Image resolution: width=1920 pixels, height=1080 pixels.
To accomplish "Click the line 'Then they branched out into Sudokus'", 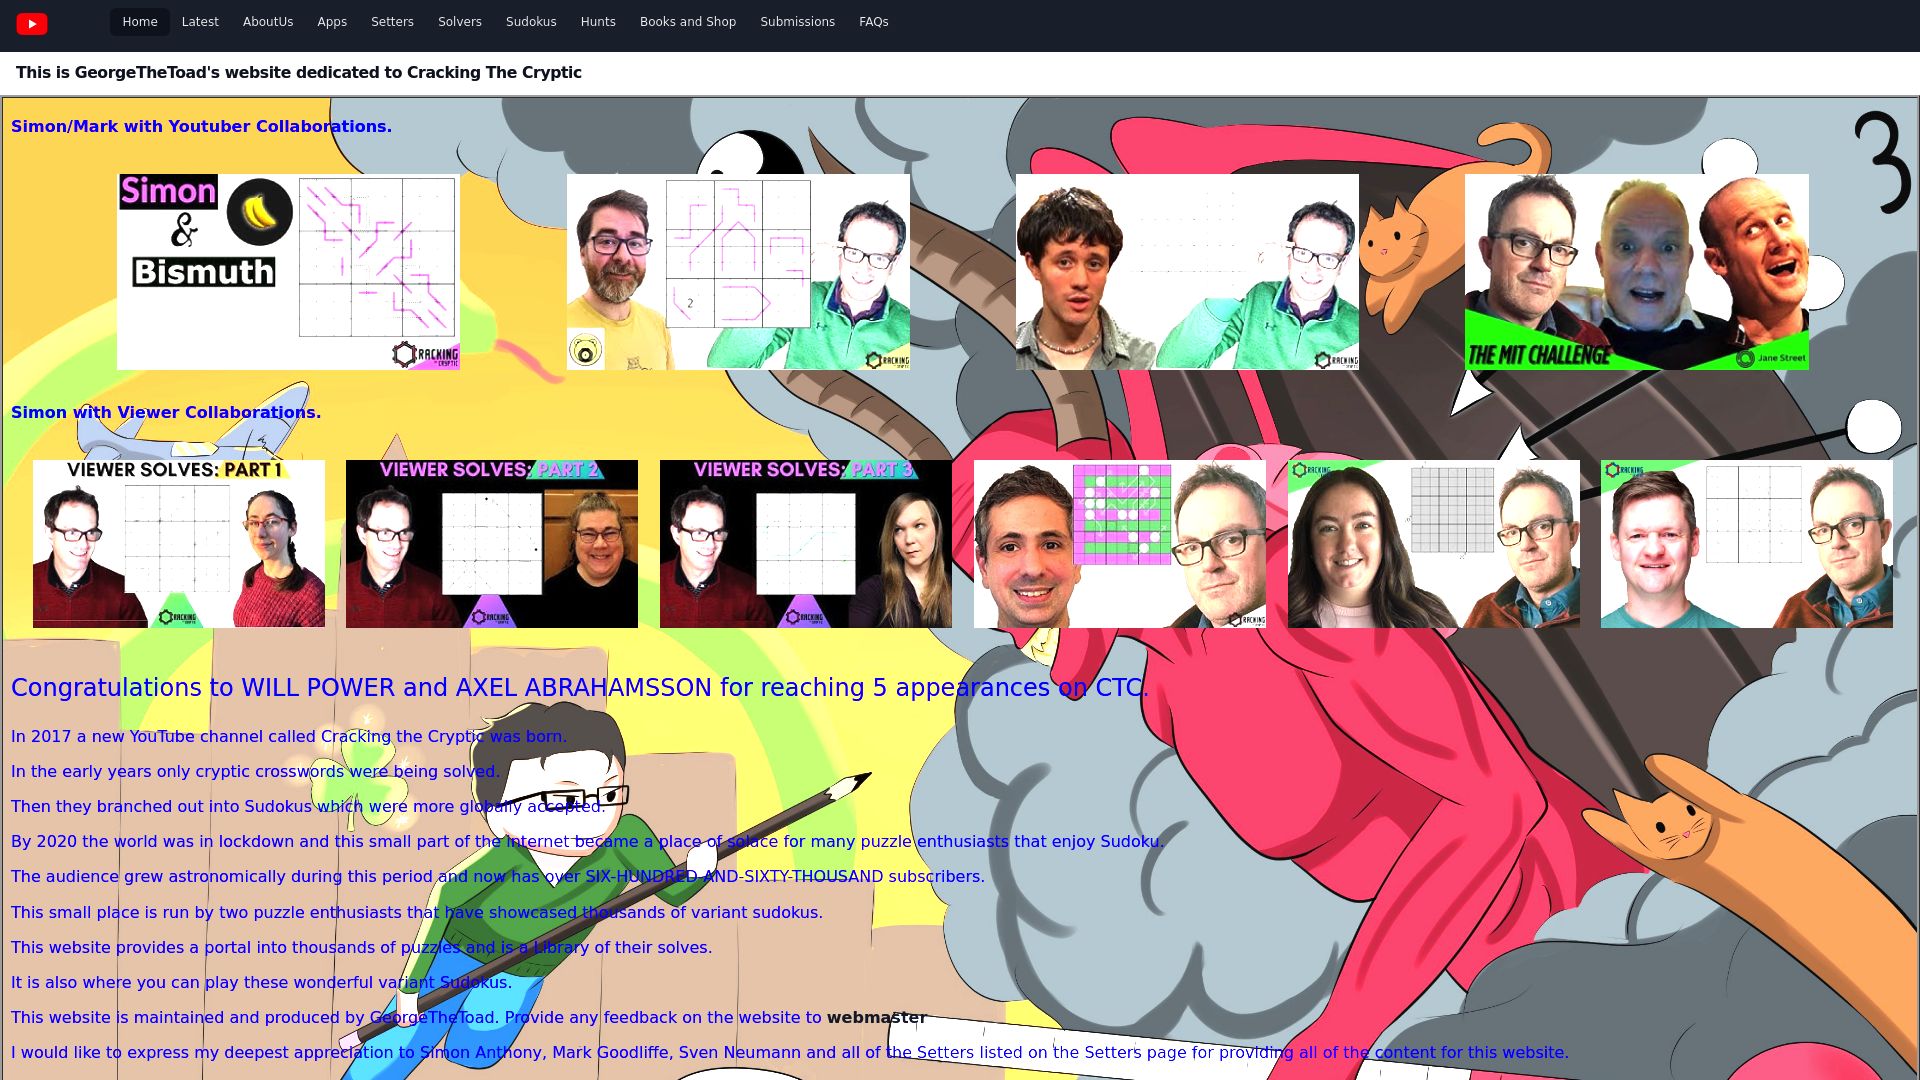I will click(308, 806).
